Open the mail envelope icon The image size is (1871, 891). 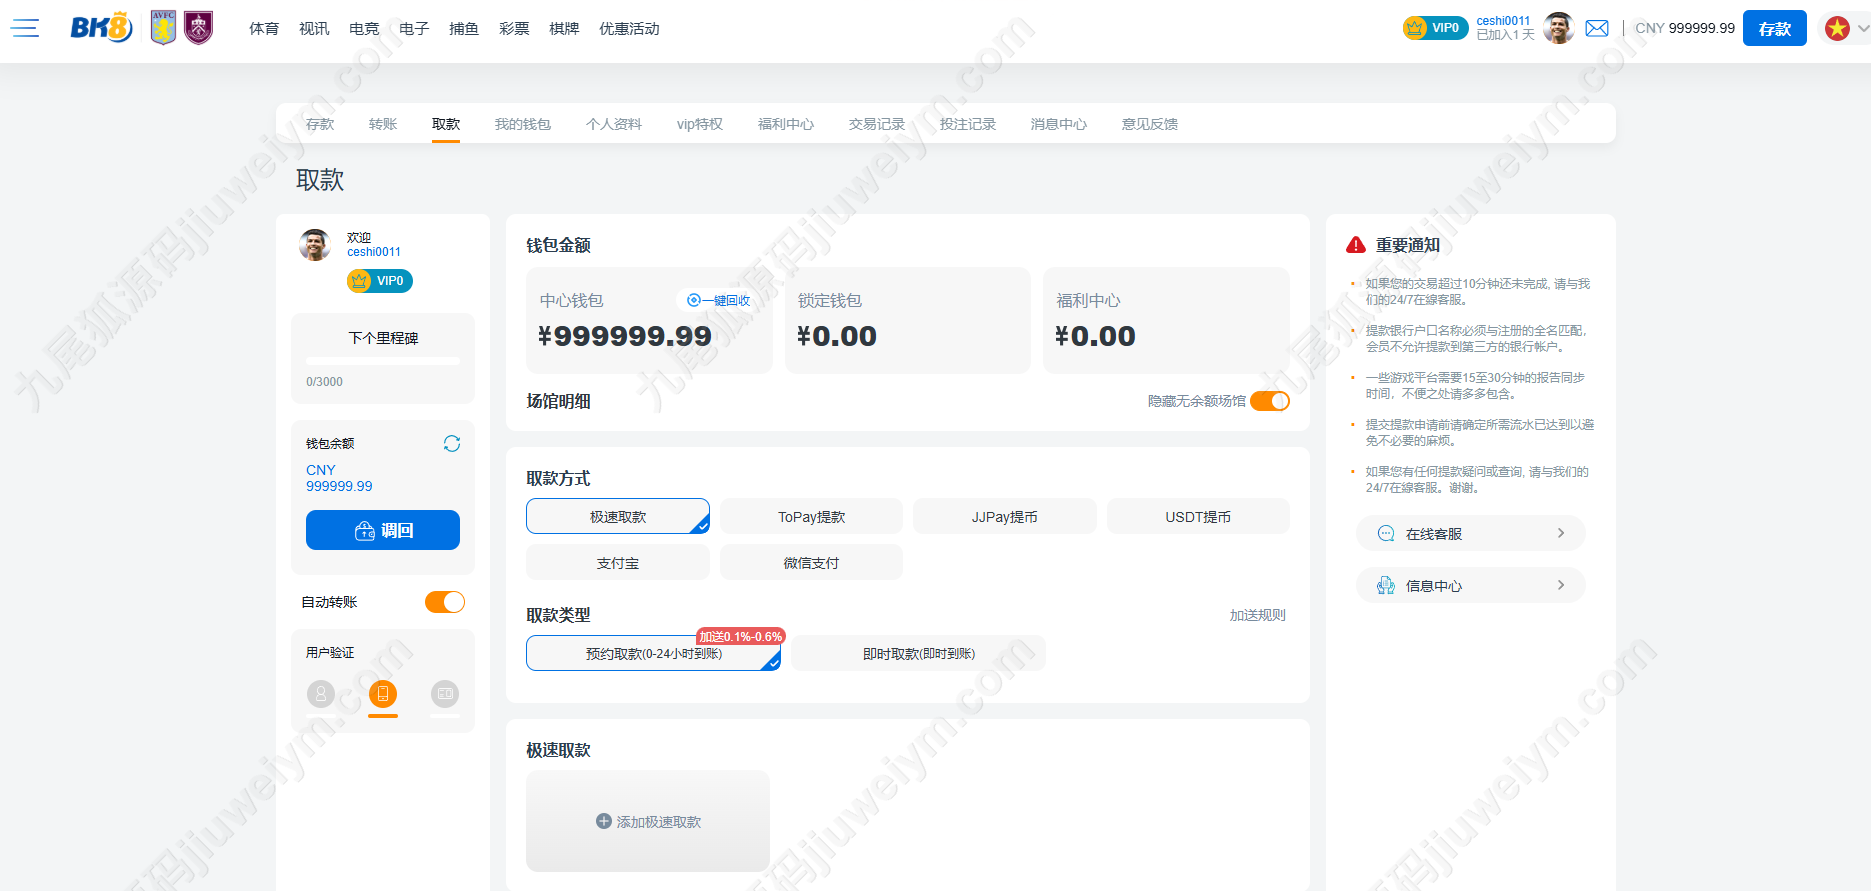1597,28
